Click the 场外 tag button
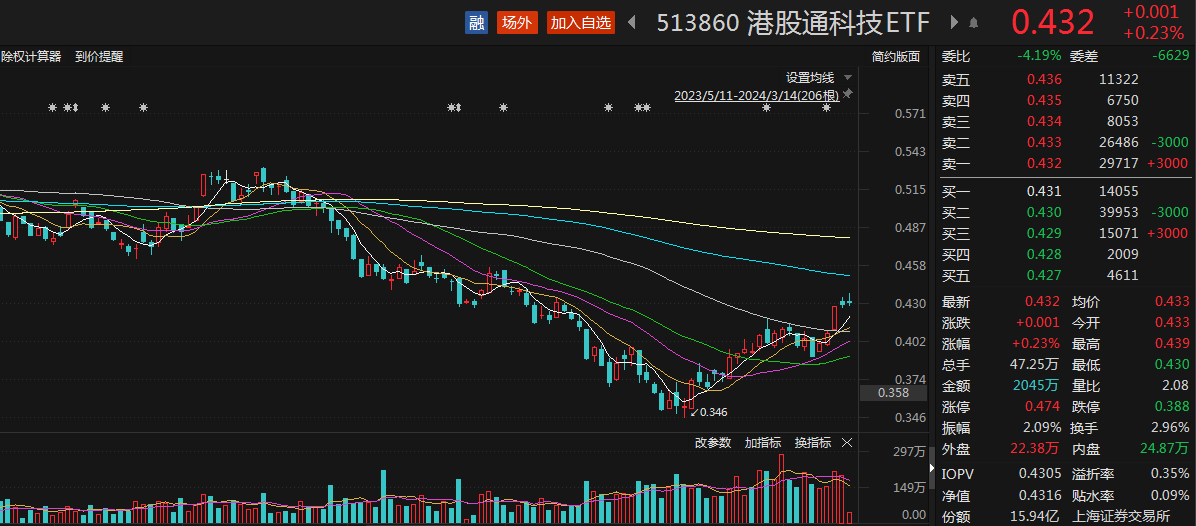Screen dimensions: 1196x526 (517, 23)
